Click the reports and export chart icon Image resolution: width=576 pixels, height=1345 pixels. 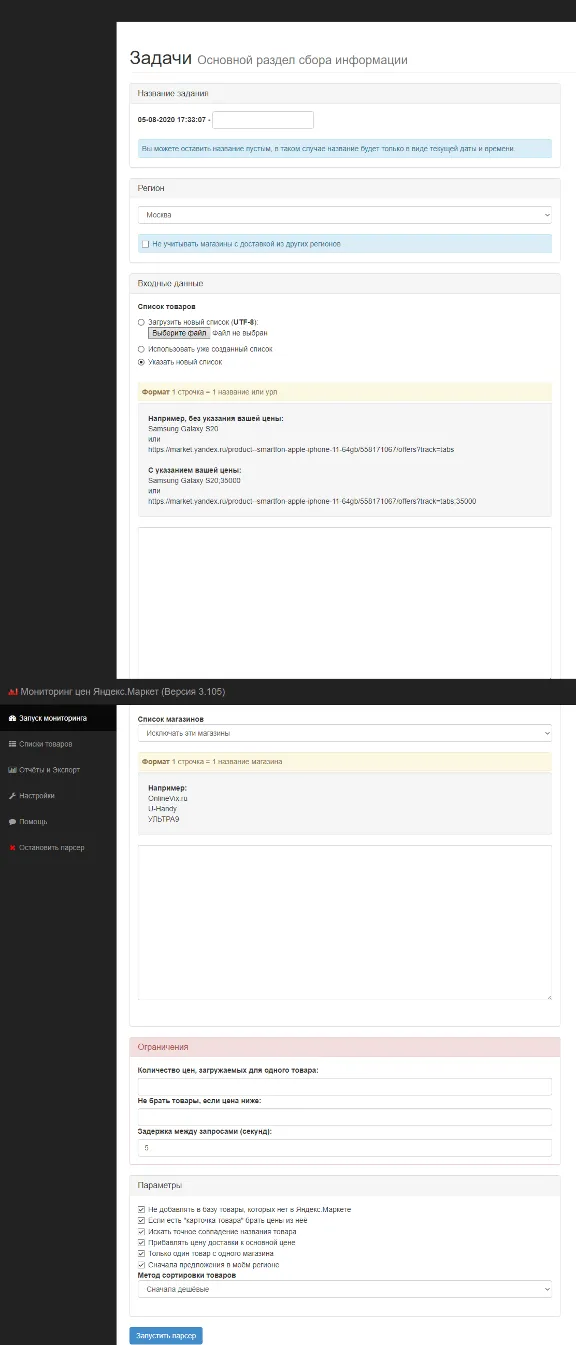11,770
